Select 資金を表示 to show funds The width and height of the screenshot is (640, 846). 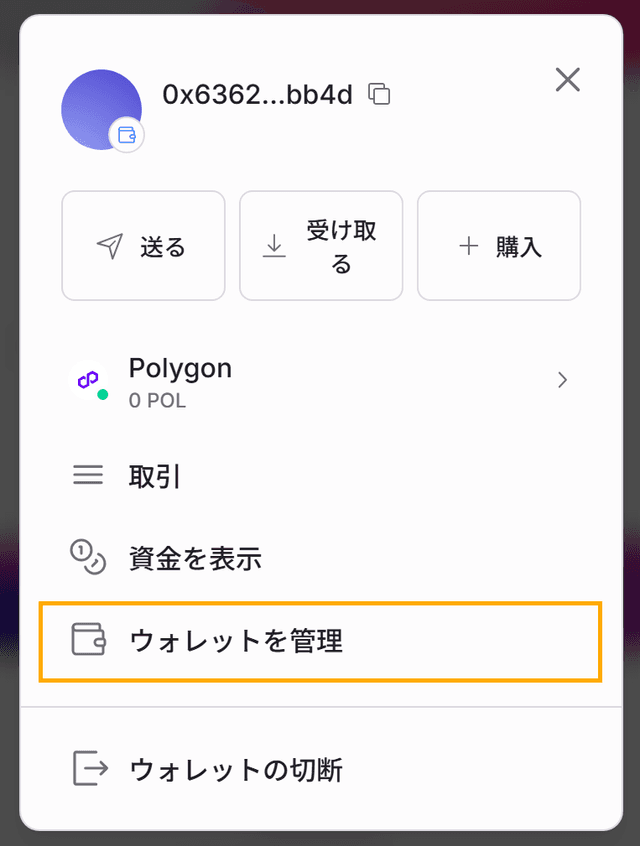195,558
